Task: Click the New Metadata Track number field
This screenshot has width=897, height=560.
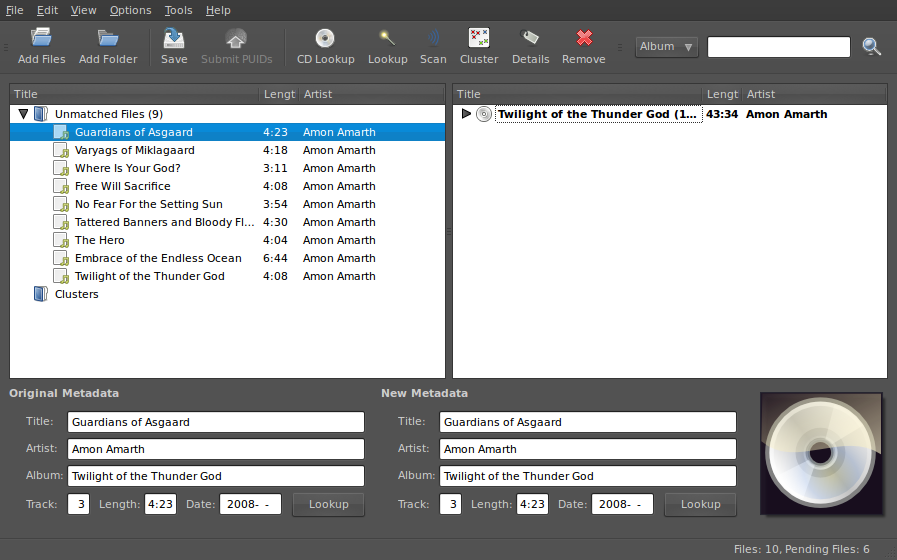Action: (450, 504)
